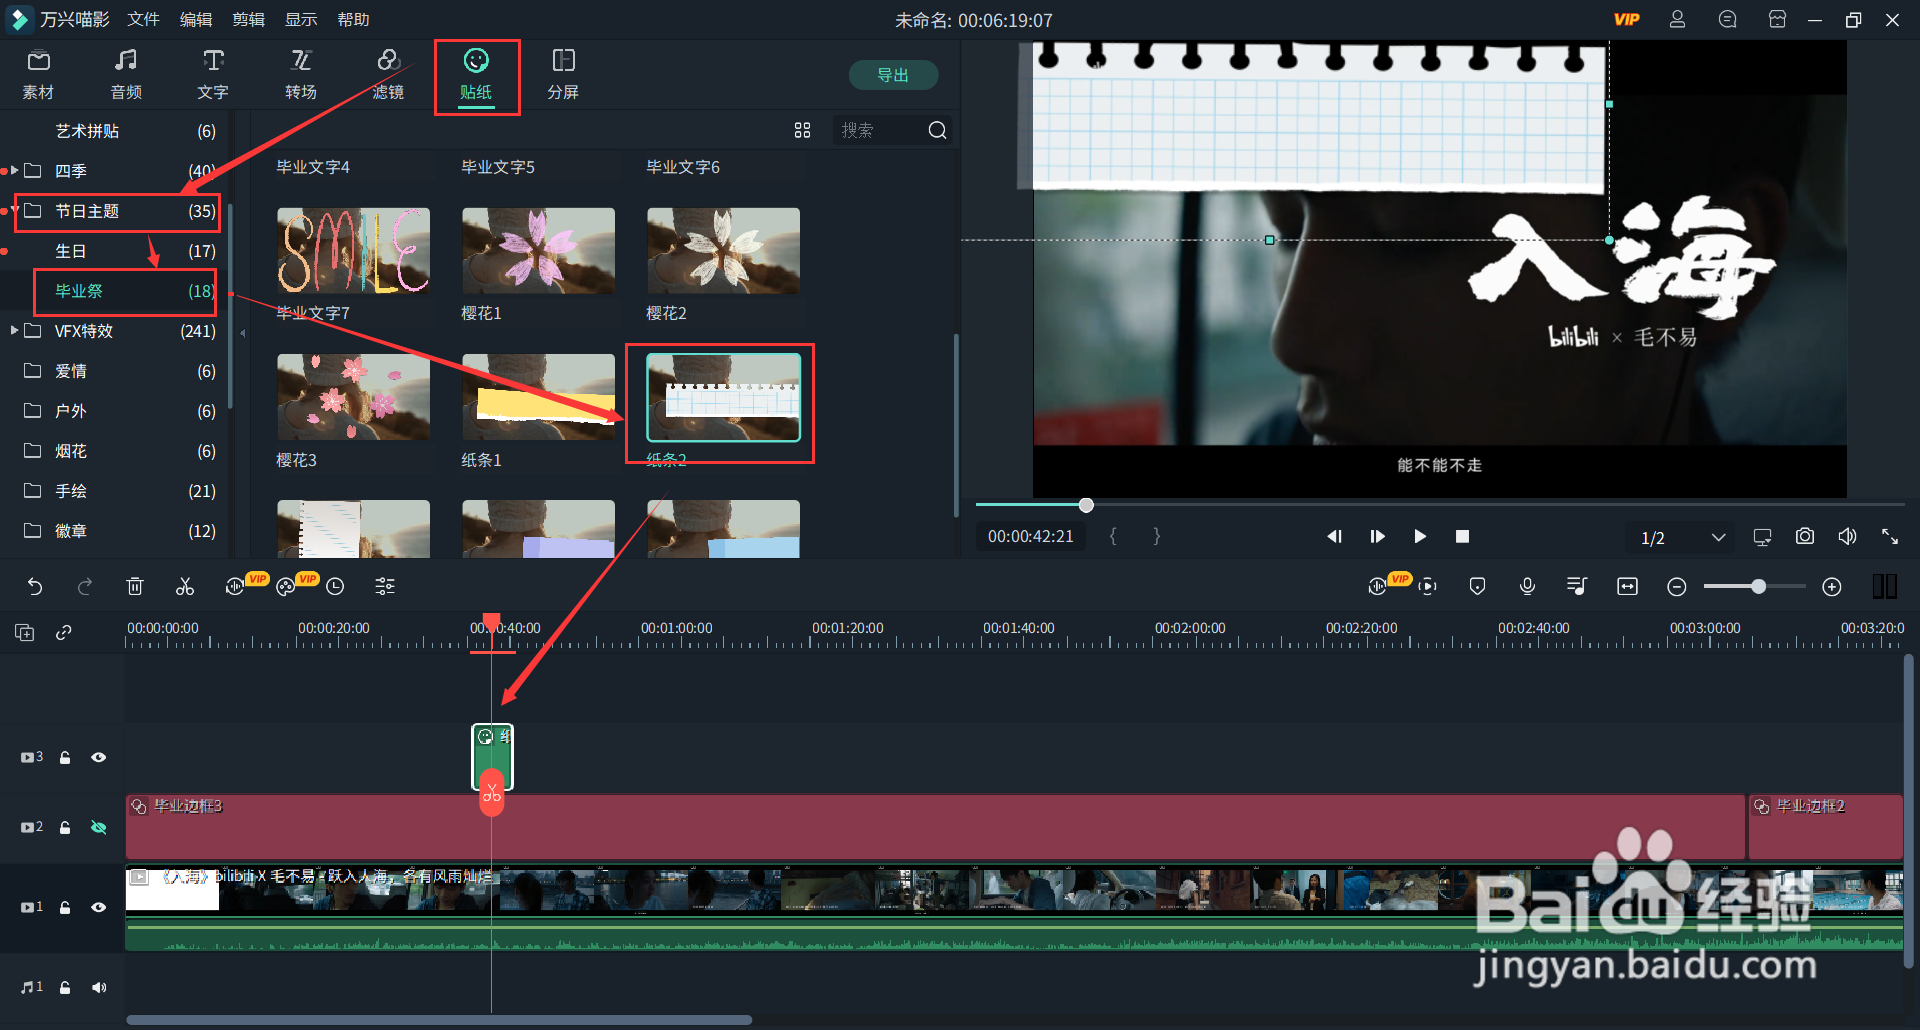Hide video track 3 with eye icon
The image size is (1920, 1030).
(x=98, y=758)
